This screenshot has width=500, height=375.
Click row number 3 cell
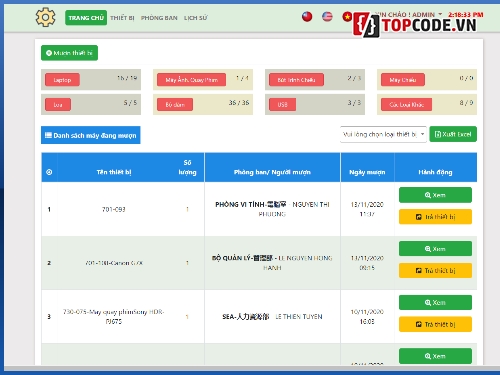pyautogui.click(x=49, y=316)
